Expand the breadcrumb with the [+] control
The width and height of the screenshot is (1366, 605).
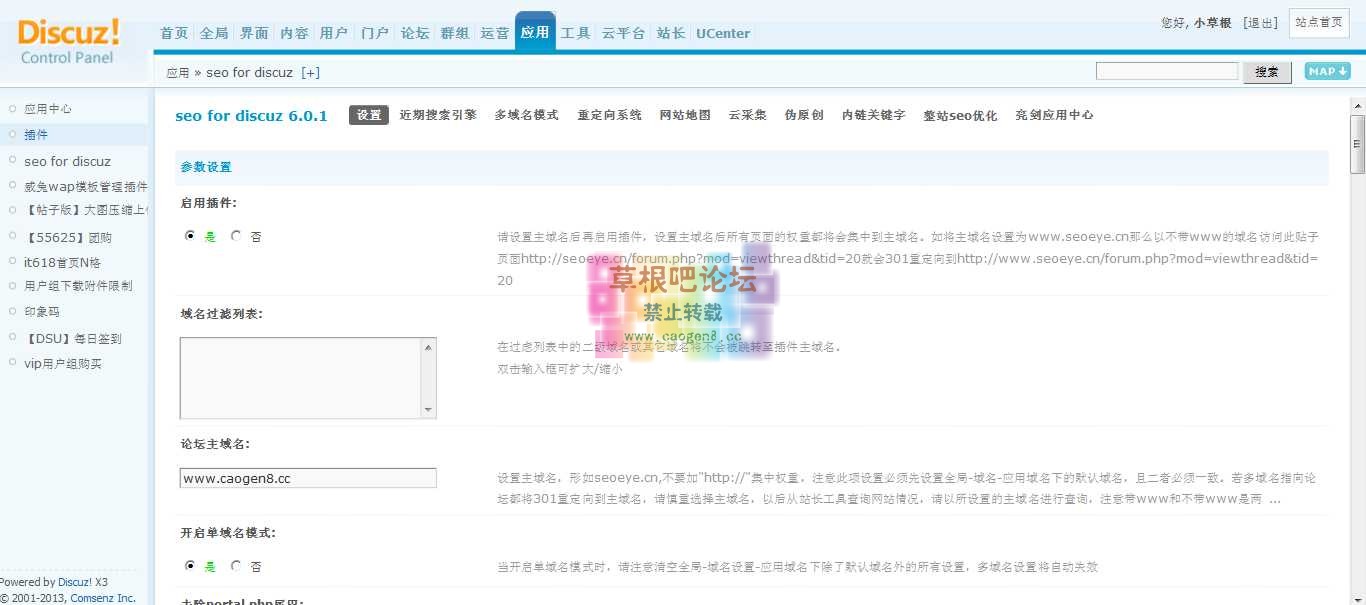coord(311,72)
